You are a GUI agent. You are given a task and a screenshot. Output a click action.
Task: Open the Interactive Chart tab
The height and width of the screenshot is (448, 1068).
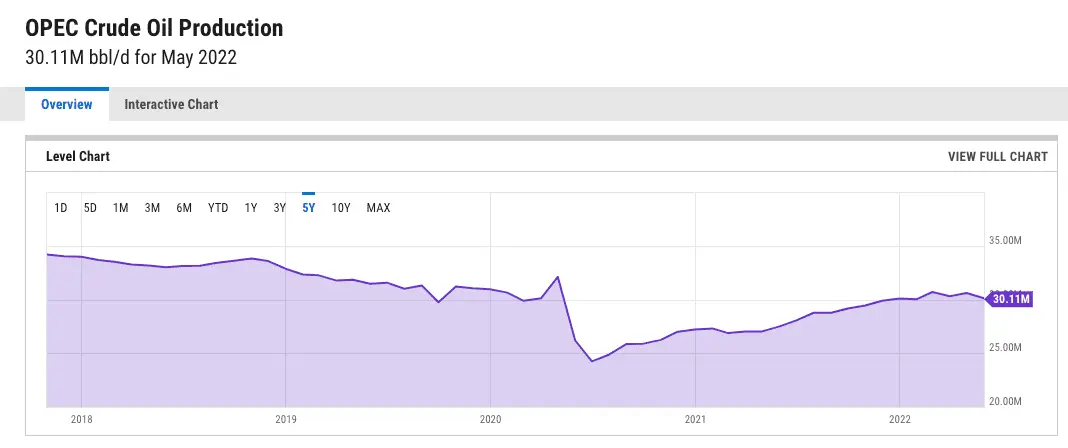coord(171,104)
